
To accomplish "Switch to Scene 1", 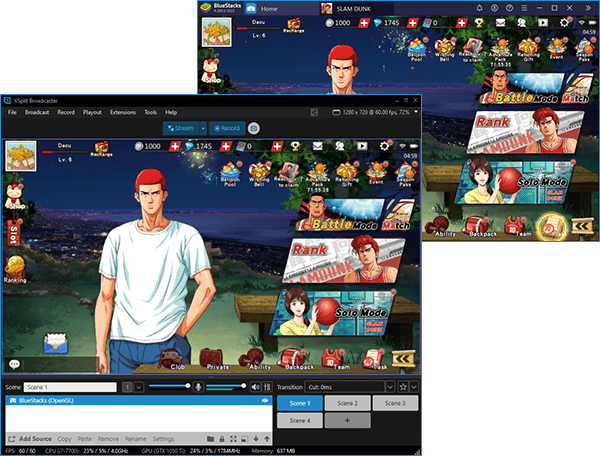I will pos(300,403).
